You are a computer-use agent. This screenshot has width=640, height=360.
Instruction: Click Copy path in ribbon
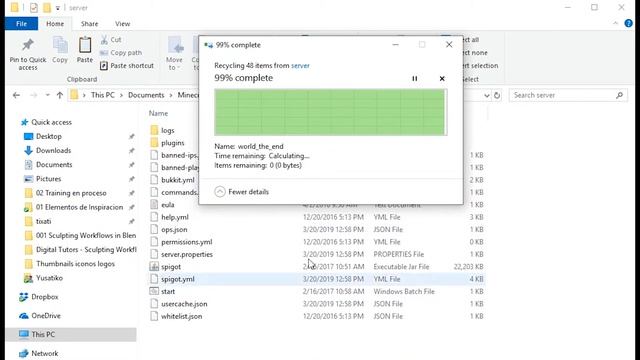pos(121,53)
